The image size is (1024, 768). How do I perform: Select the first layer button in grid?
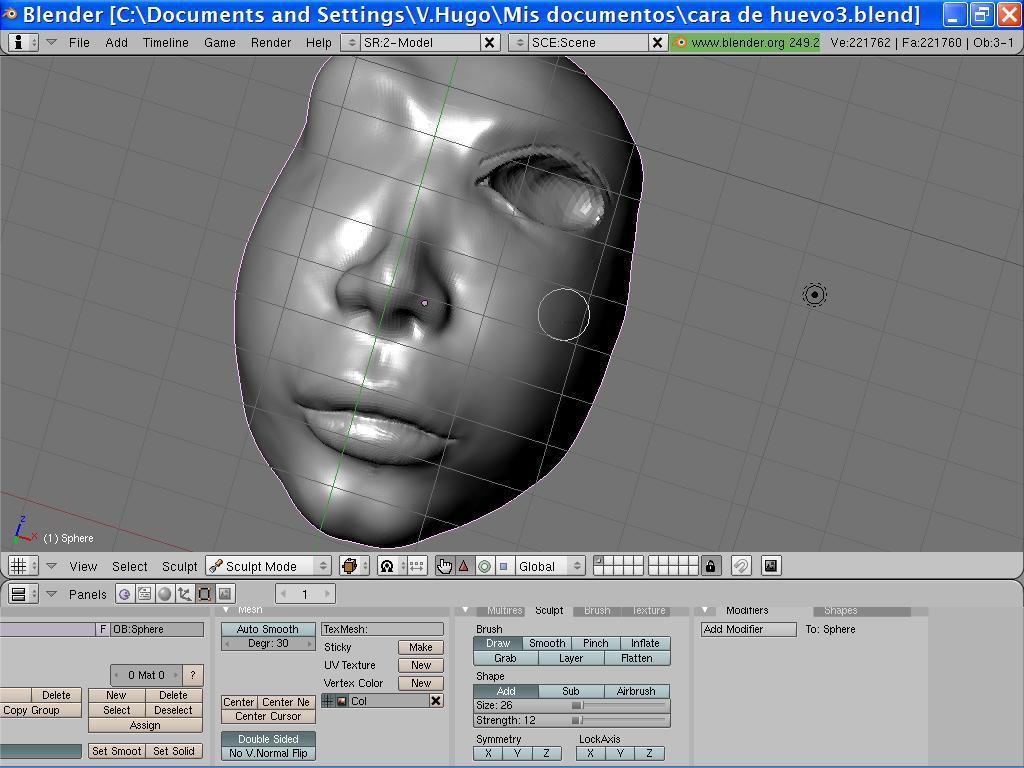point(600,560)
